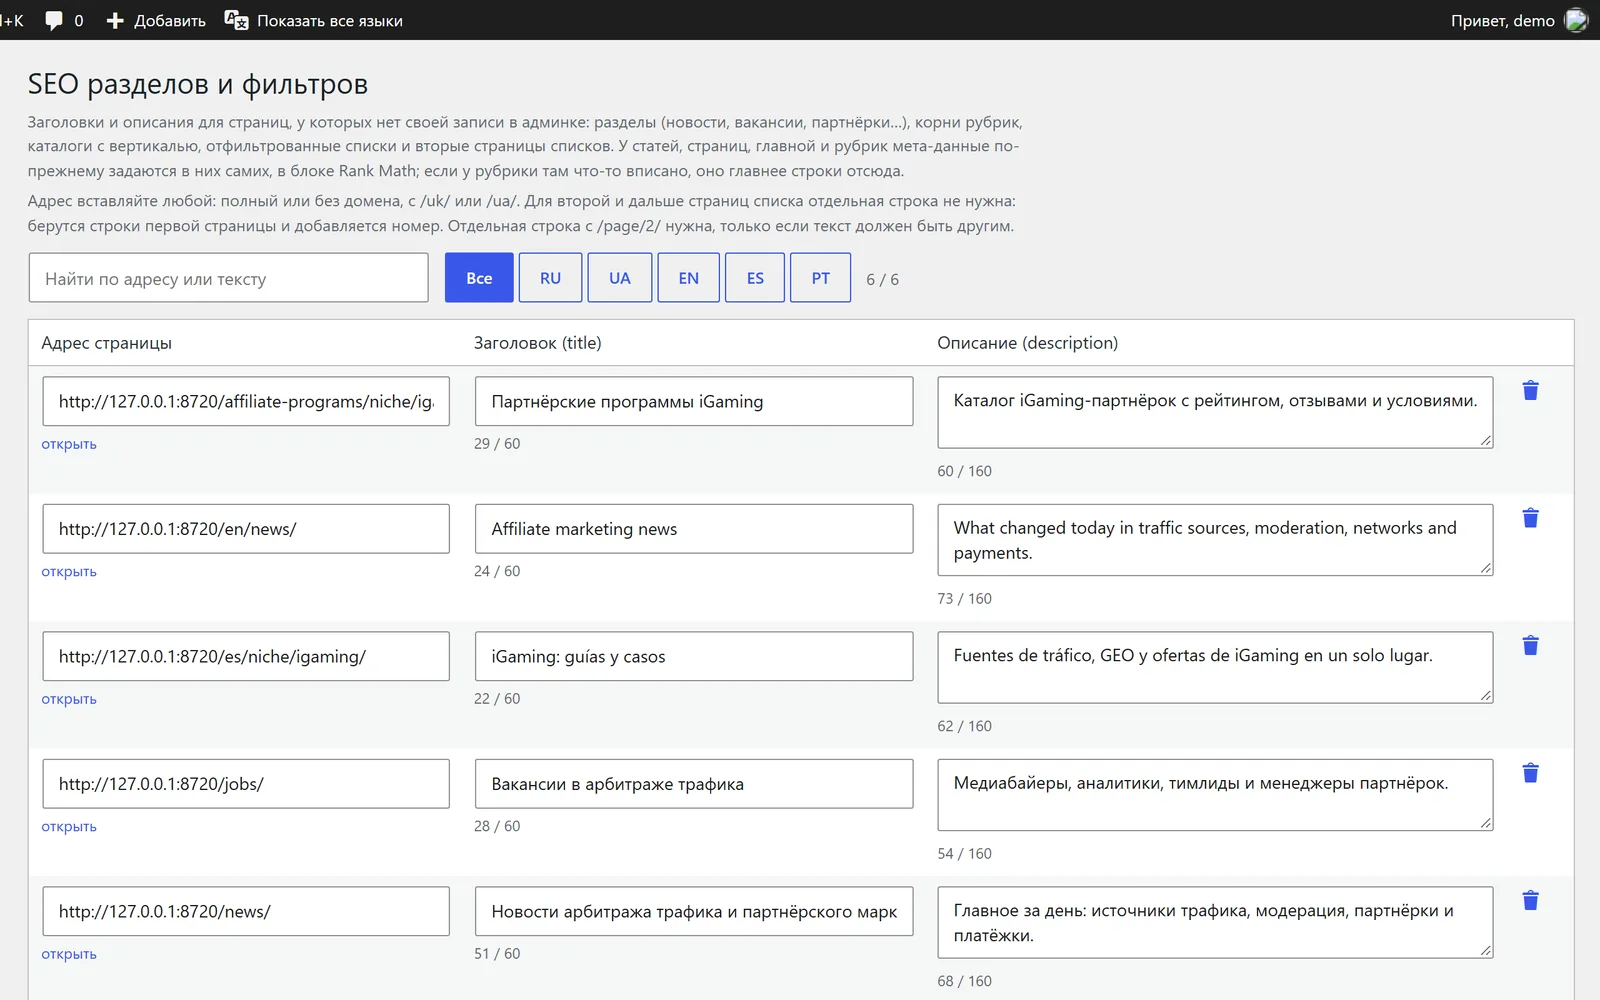
Task: Edit title iGaming: guías y casos
Action: coord(694,656)
